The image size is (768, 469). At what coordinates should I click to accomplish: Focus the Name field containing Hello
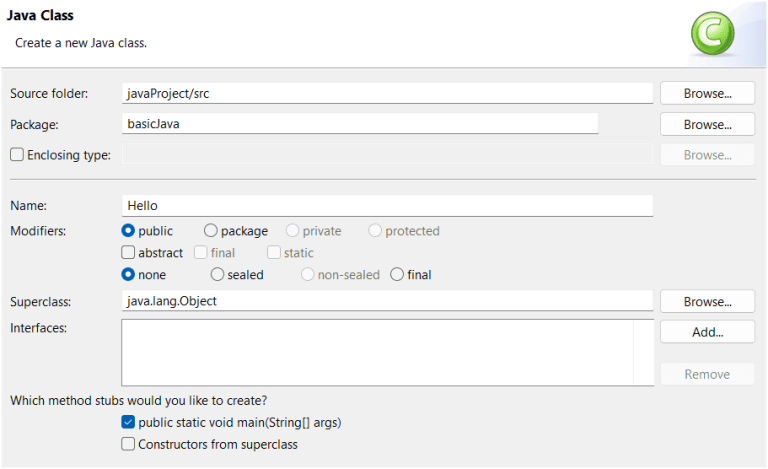[x=386, y=205]
